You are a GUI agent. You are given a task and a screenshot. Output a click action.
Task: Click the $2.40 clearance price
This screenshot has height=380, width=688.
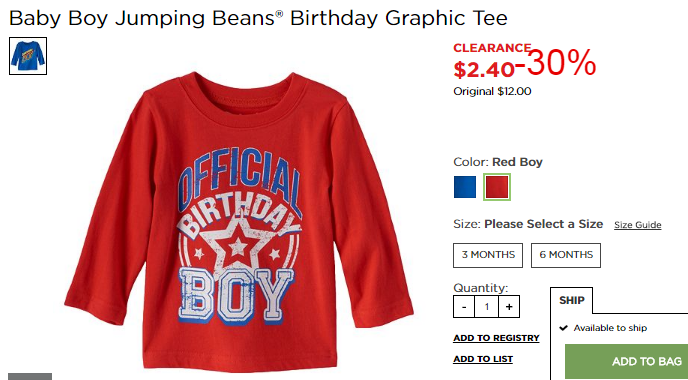(484, 69)
